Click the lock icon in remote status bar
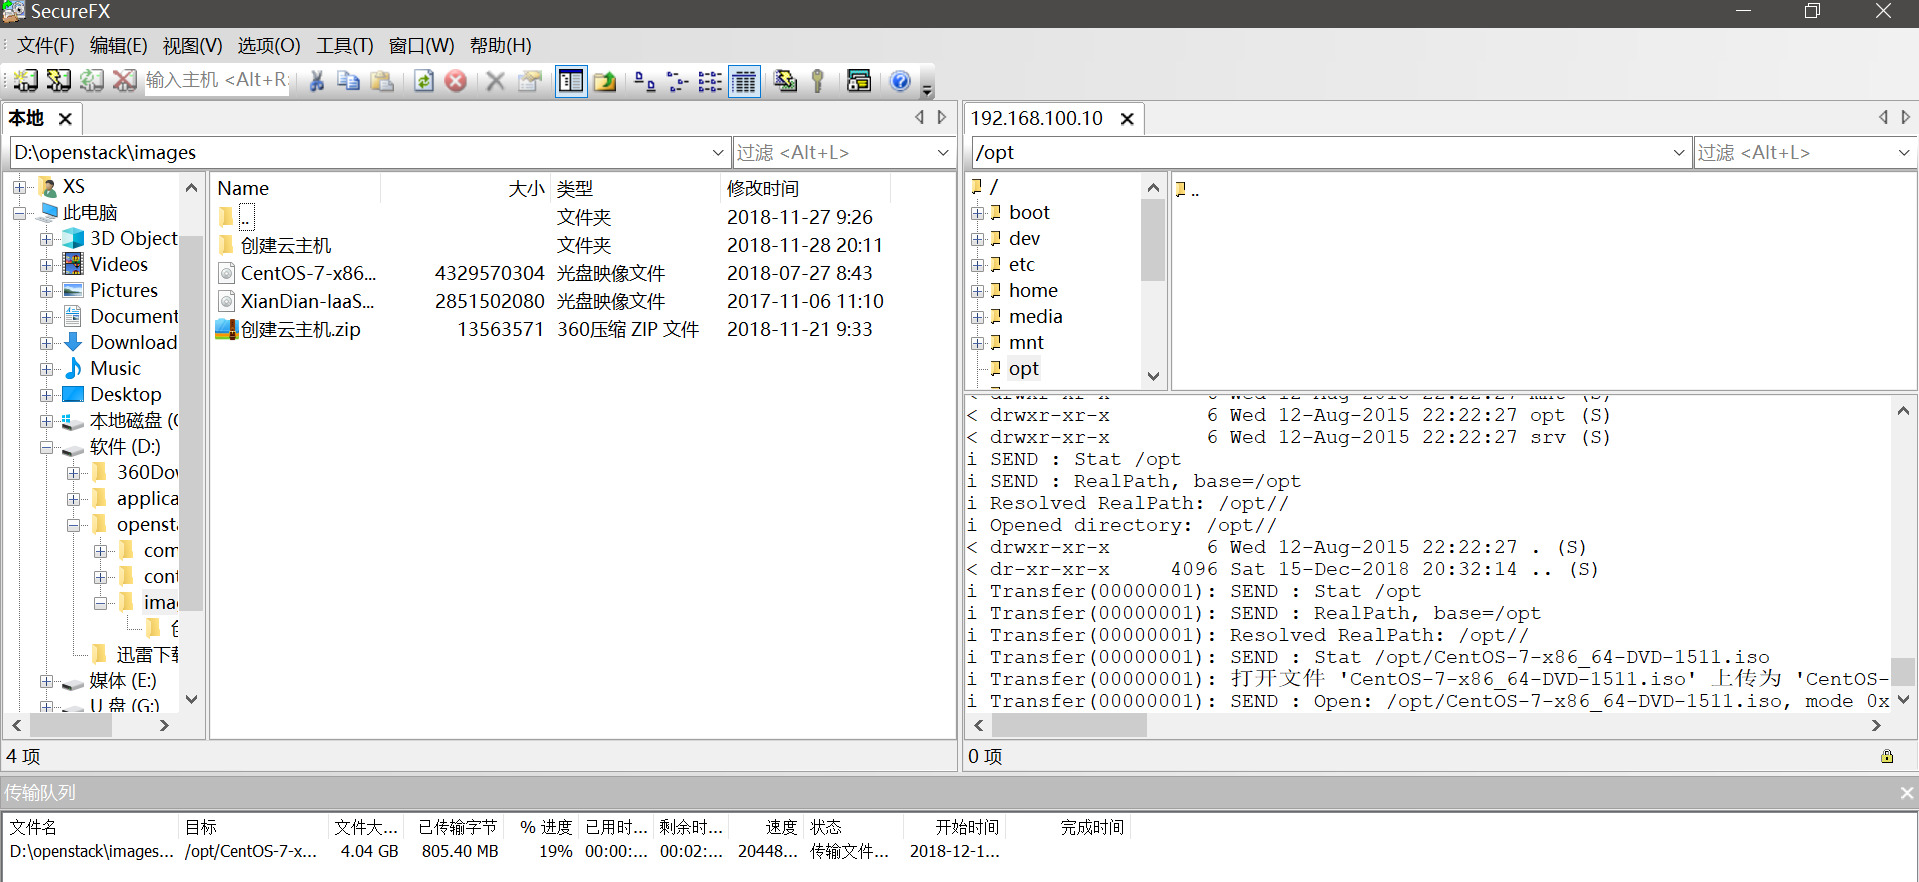Viewport: 1919px width, 882px height. point(1887,757)
